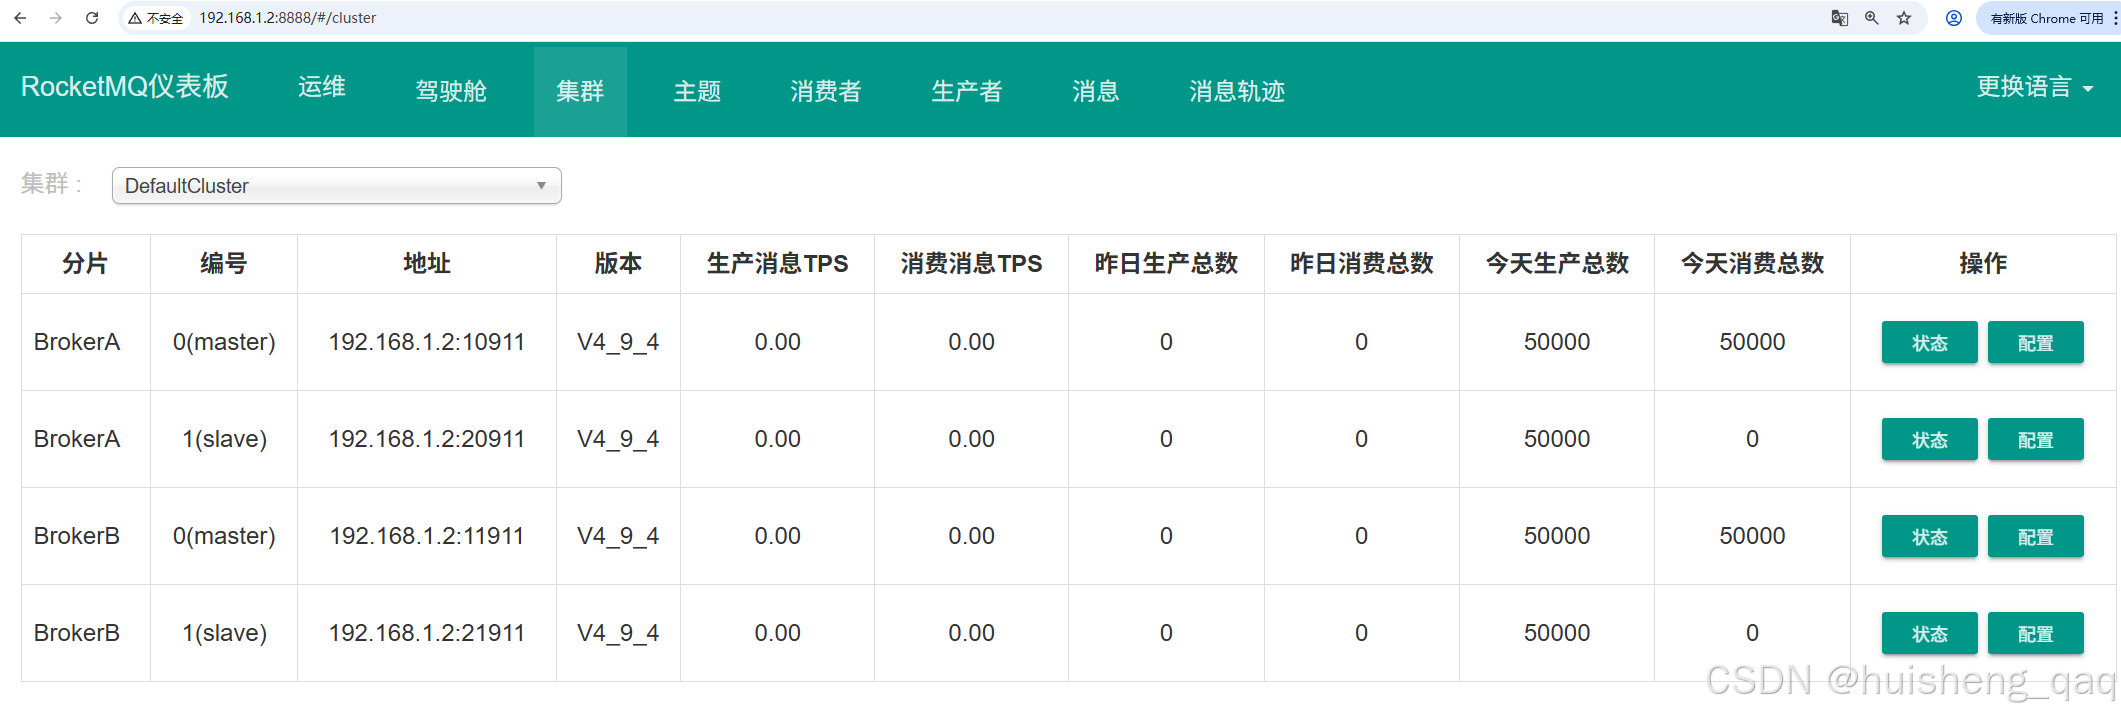Expand the 更换语言 language dropdown
Image resolution: width=2121 pixels, height=716 pixels.
pos(2035,87)
